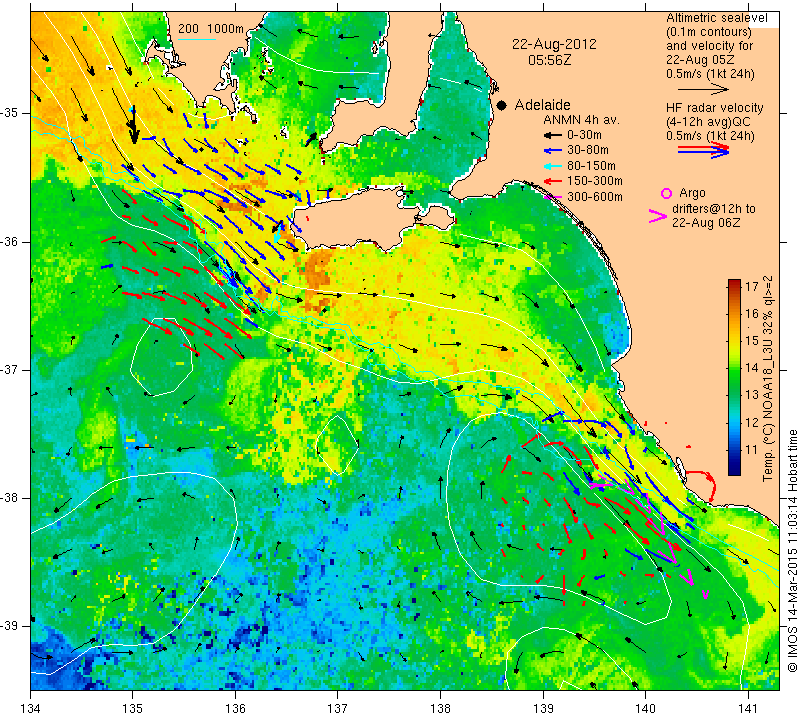Click the 'drifters@12h to' legend text
Screen dimensions: 800x720
coord(714,209)
